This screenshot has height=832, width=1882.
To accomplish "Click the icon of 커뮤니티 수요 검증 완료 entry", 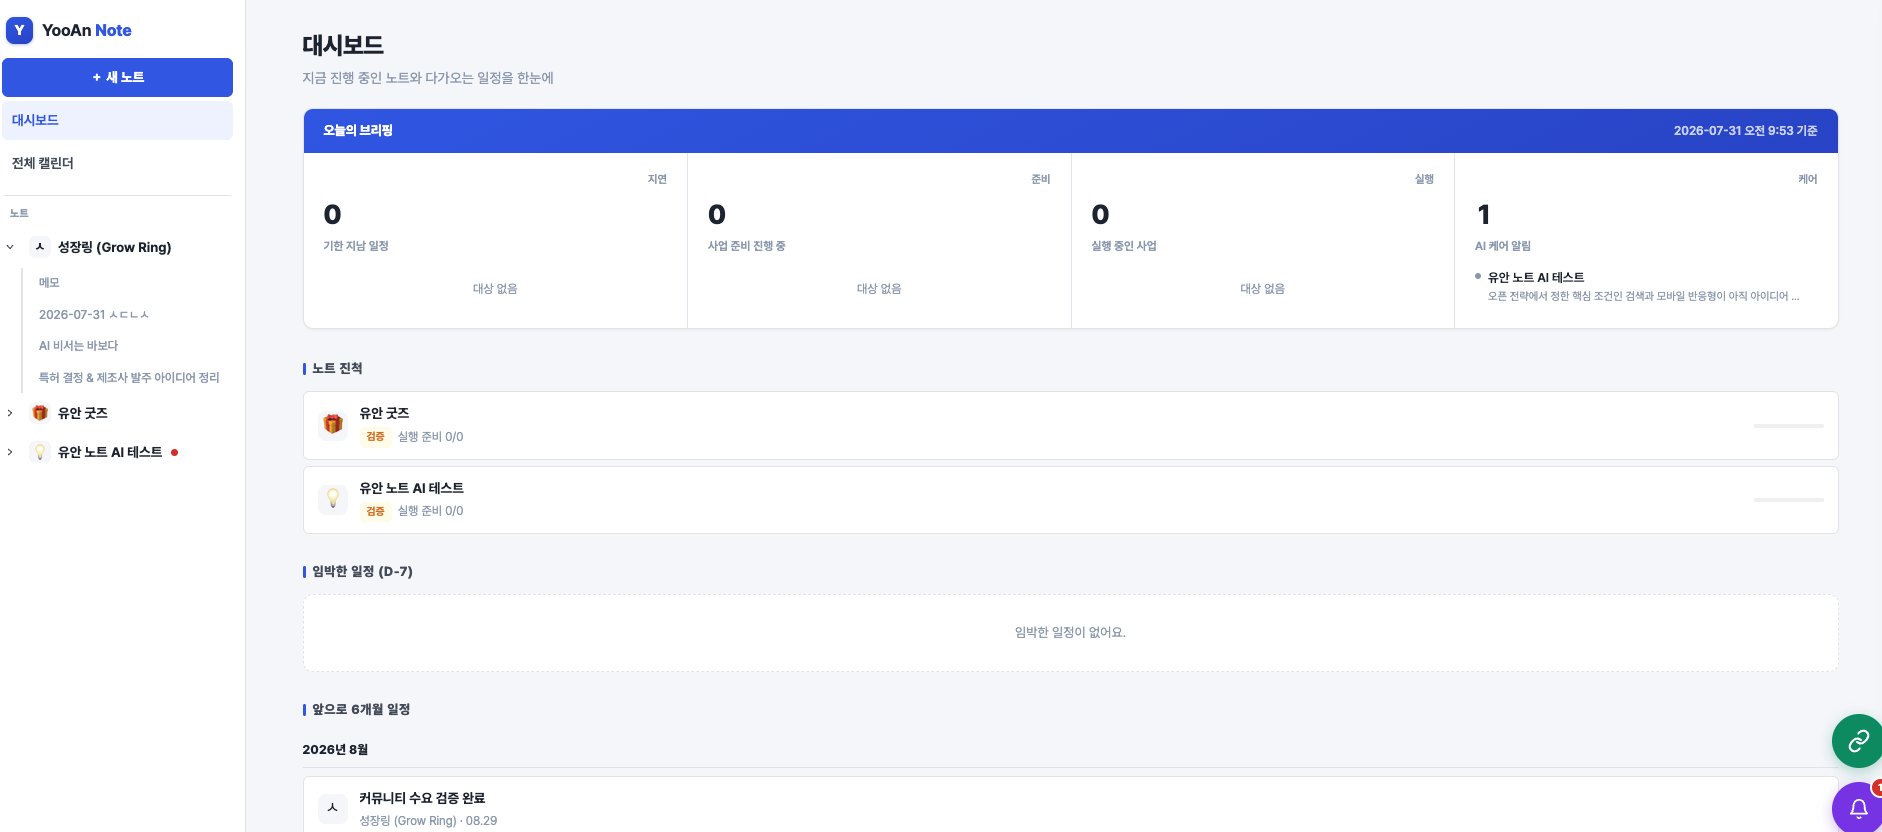I will pos(333,808).
